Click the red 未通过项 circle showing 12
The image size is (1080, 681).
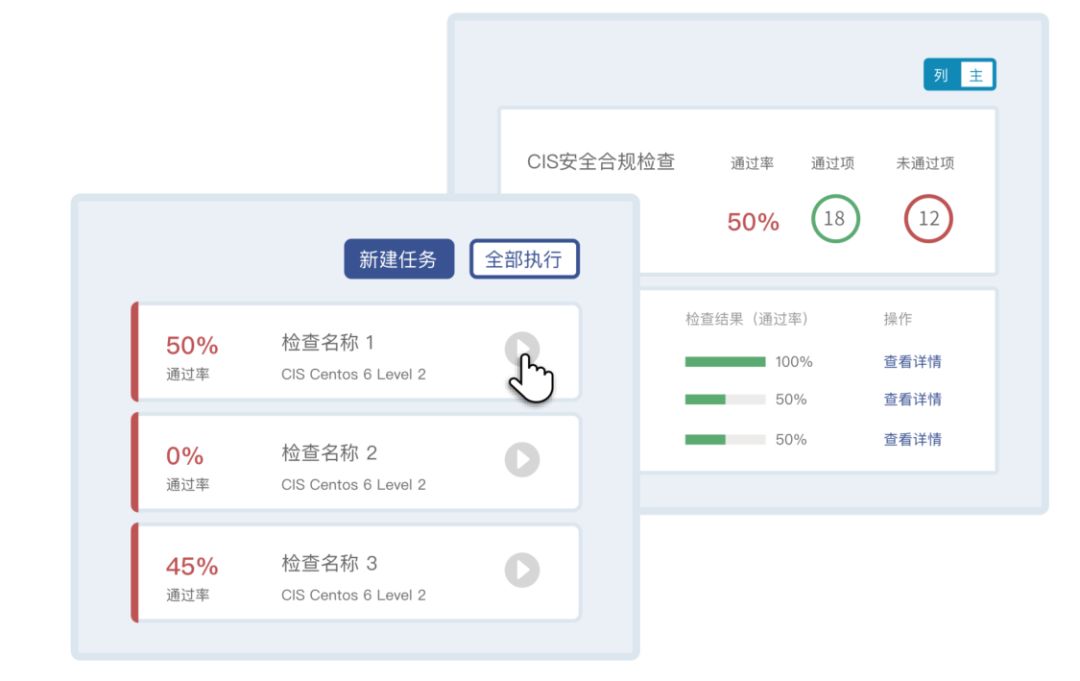pyautogui.click(x=928, y=218)
